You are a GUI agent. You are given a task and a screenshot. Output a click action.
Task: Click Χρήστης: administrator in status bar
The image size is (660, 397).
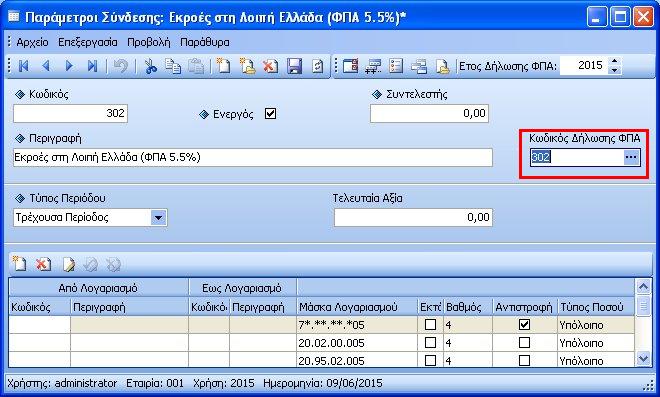[x=62, y=384]
